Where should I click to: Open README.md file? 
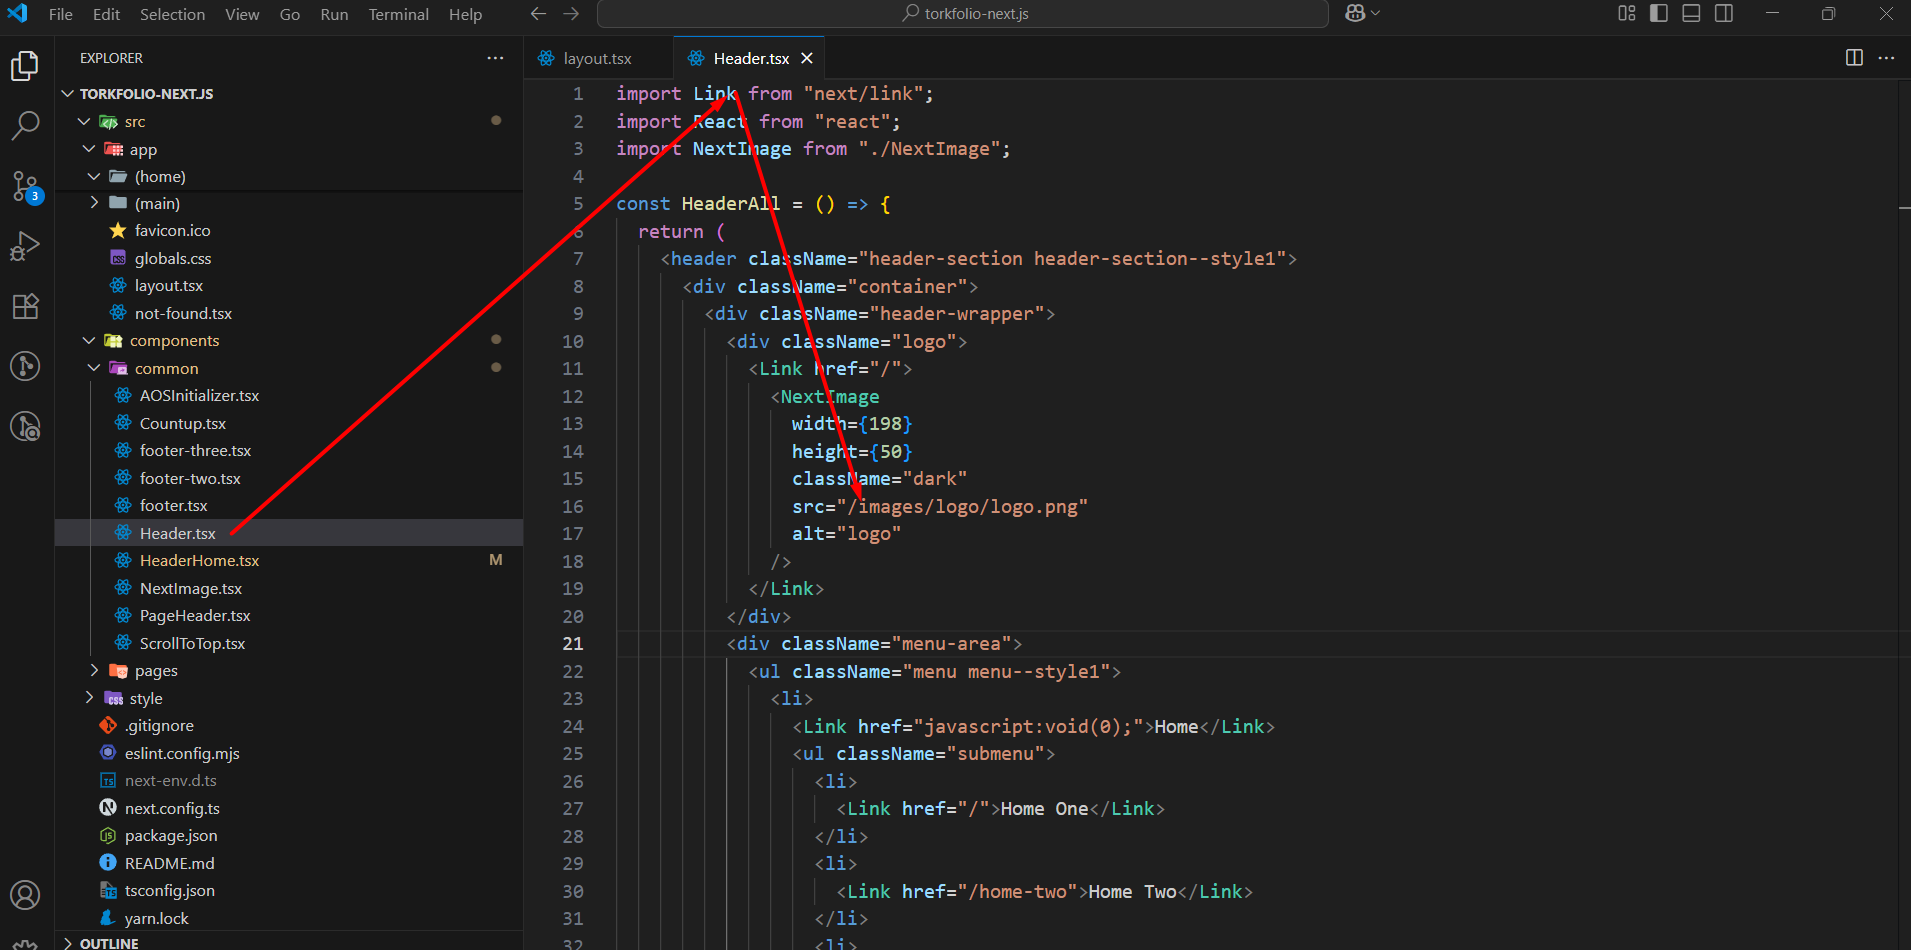[x=289, y=863]
